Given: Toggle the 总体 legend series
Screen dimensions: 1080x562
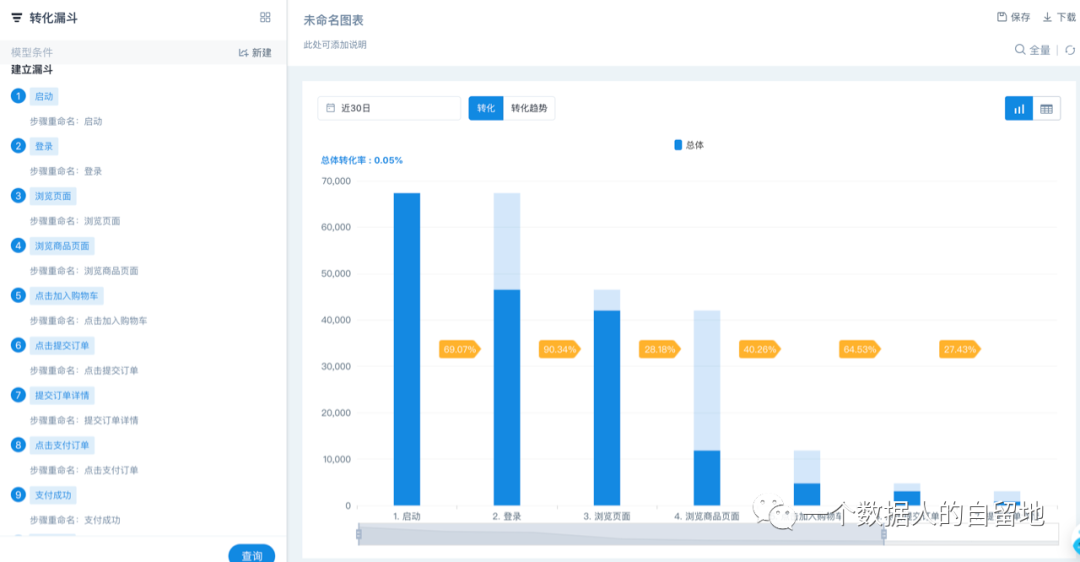Looking at the screenshot, I should 689,145.
